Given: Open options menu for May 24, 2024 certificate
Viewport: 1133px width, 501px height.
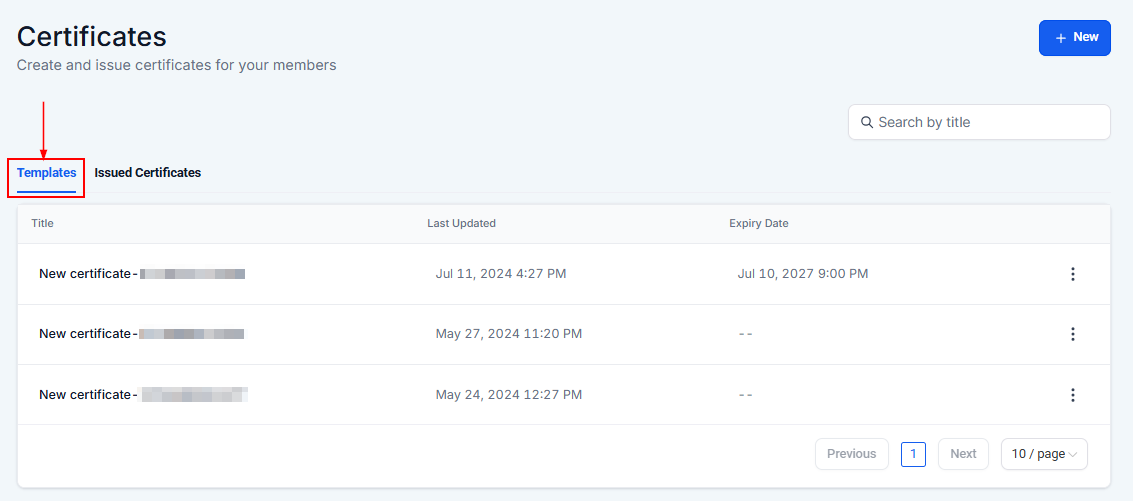Looking at the screenshot, I should (1072, 395).
